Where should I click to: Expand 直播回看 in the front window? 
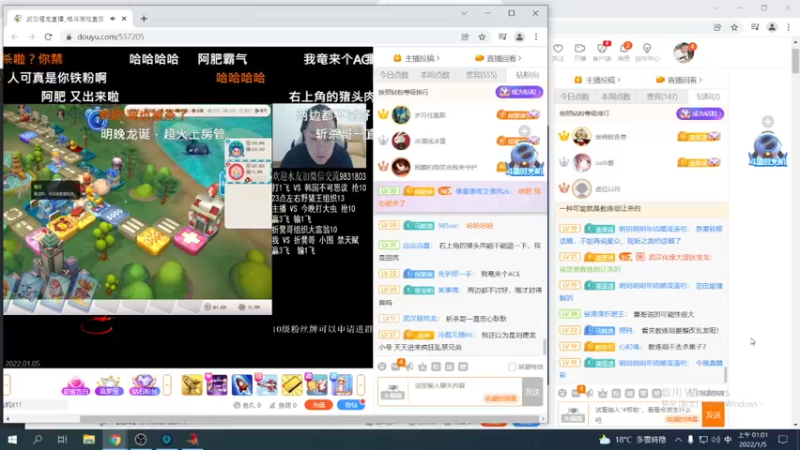click(x=498, y=58)
